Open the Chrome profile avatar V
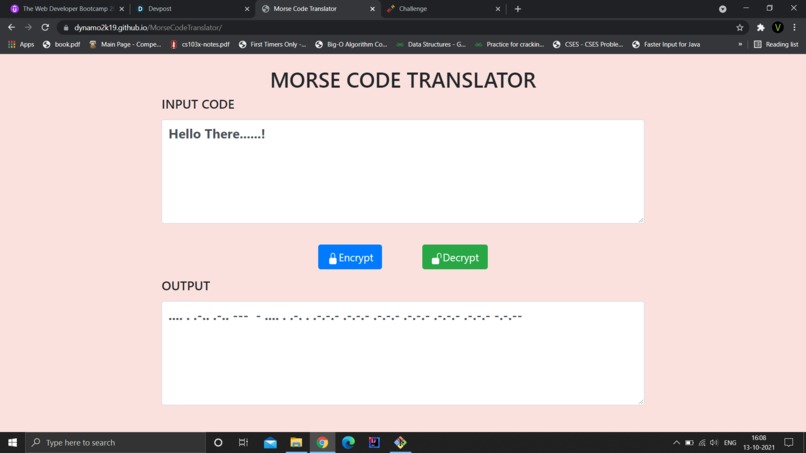 778,28
